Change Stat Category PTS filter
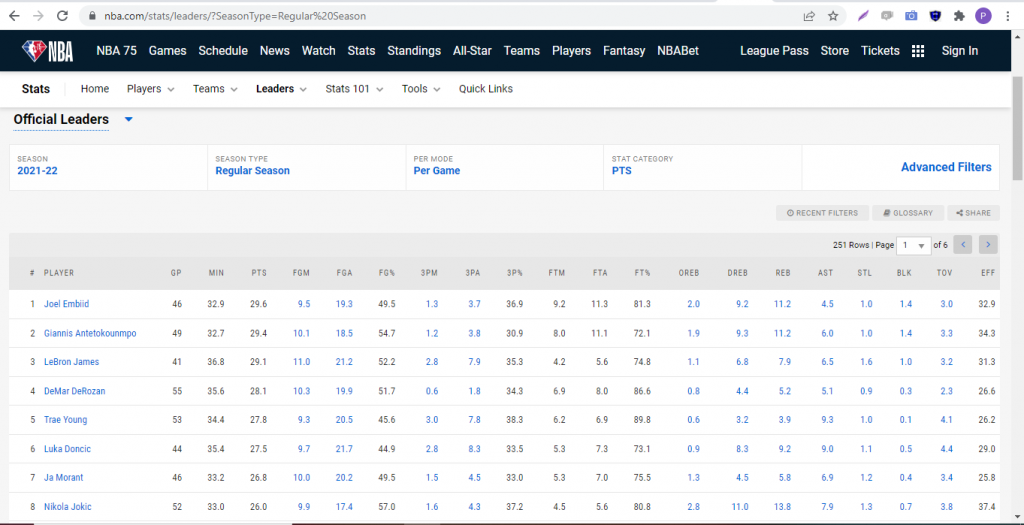Screen dimensions: 1024x525 coord(621,170)
